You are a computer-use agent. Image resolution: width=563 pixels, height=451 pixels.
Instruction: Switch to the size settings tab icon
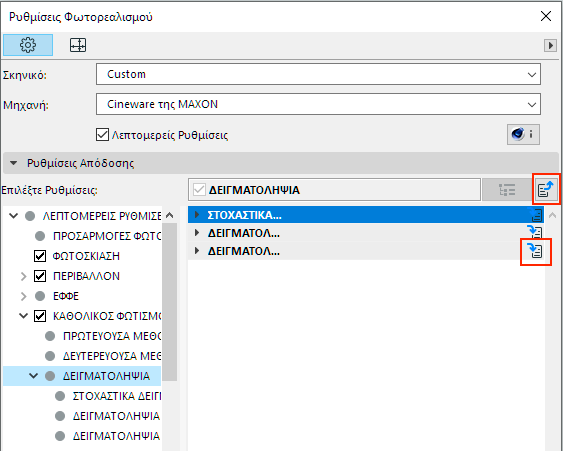coord(78,45)
